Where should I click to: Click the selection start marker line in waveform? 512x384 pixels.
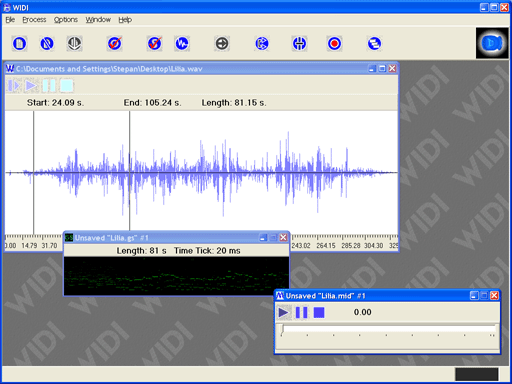[33, 173]
